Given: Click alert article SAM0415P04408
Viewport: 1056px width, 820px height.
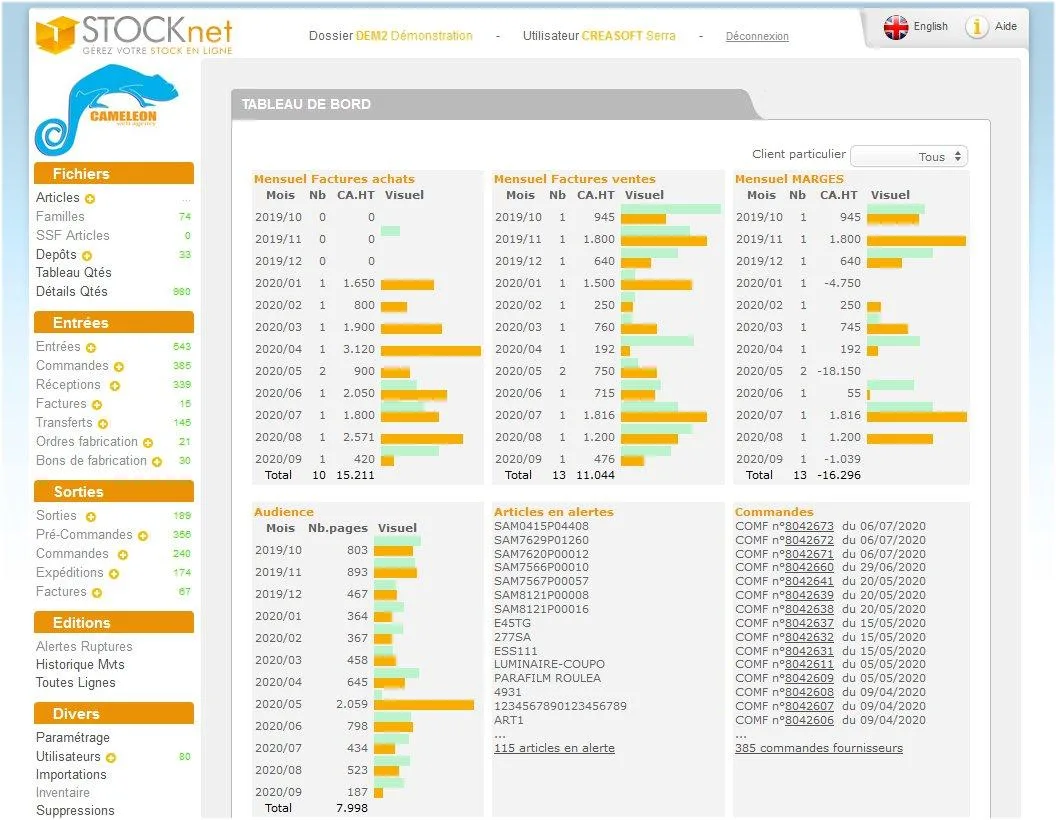Looking at the screenshot, I should pos(541,526).
